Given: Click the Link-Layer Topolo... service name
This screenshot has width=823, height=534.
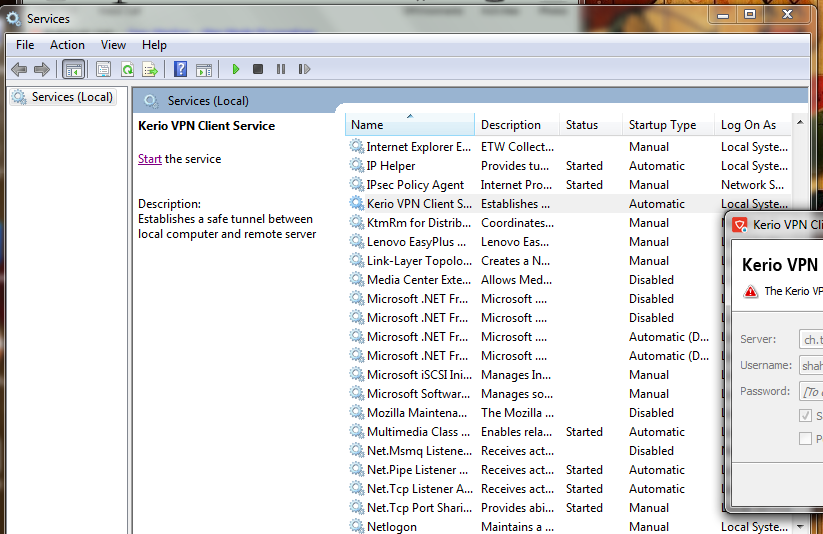Looking at the screenshot, I should (419, 261).
